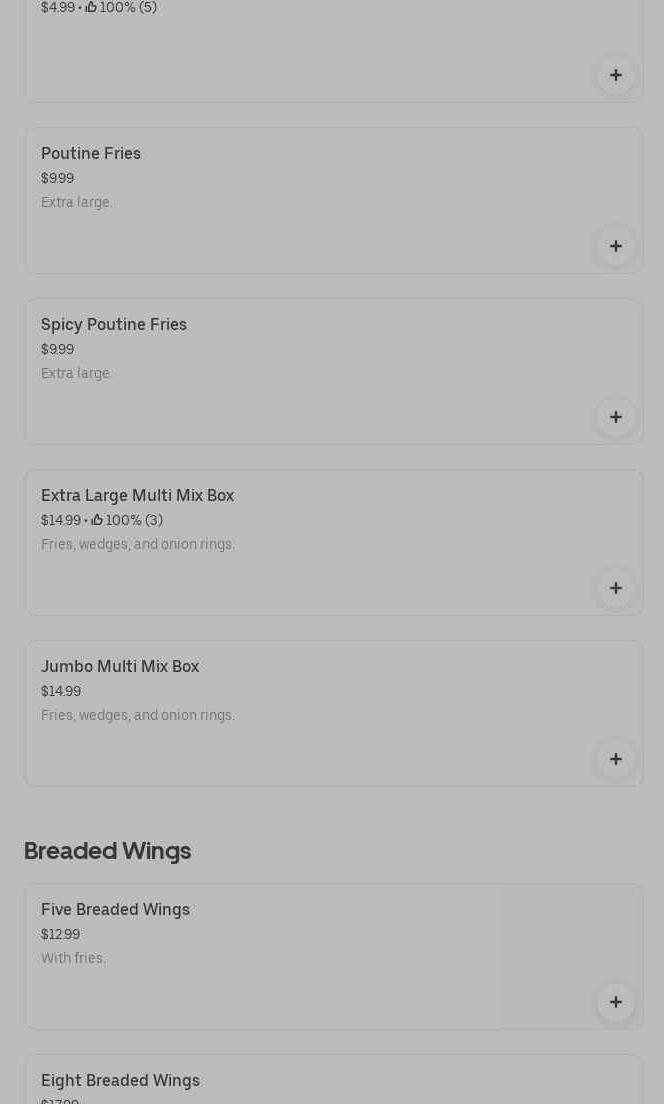Open Spicy Poutine Fries item title
This screenshot has height=1104, width=664.
coord(114,324)
